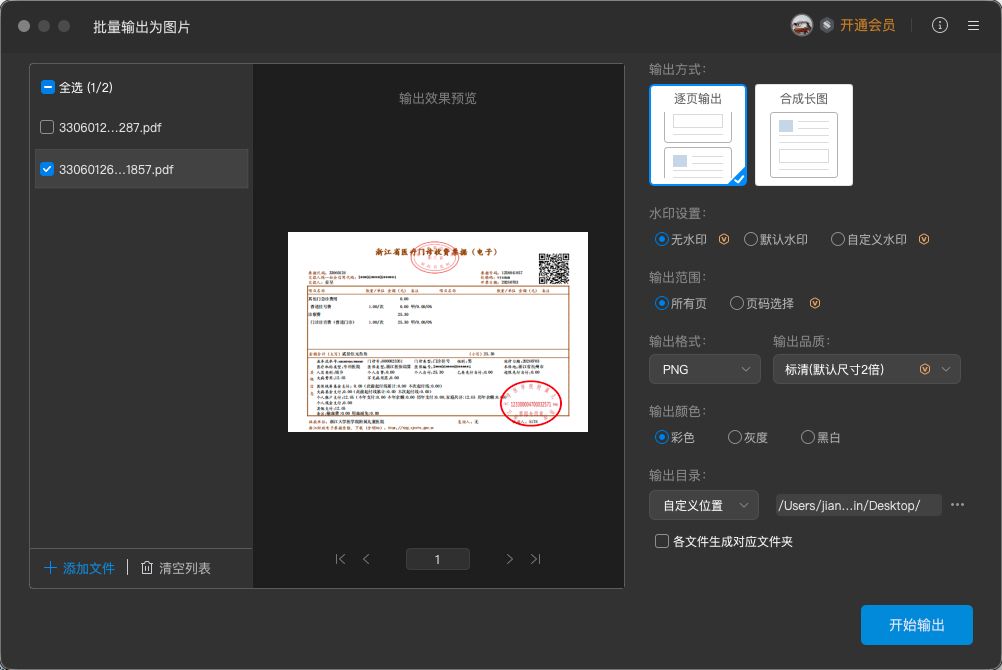The height and width of the screenshot is (670, 1002).
Task: Click the VIP badge in 输出品质 dropdown
Action: [x=925, y=369]
